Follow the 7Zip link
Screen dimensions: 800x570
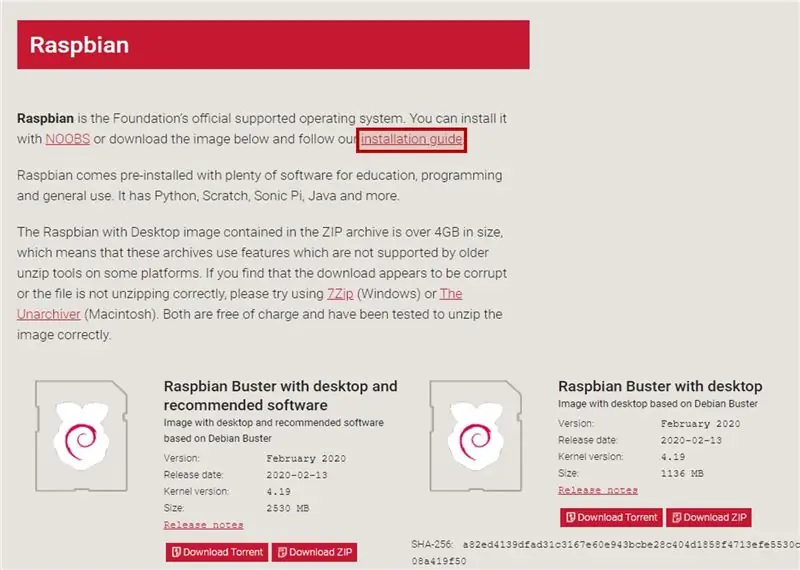(340, 294)
